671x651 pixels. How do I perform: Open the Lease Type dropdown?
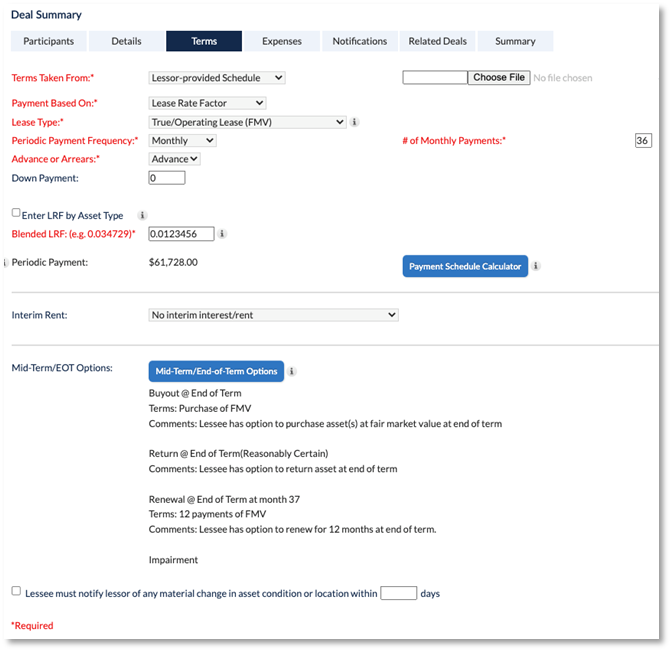(247, 122)
